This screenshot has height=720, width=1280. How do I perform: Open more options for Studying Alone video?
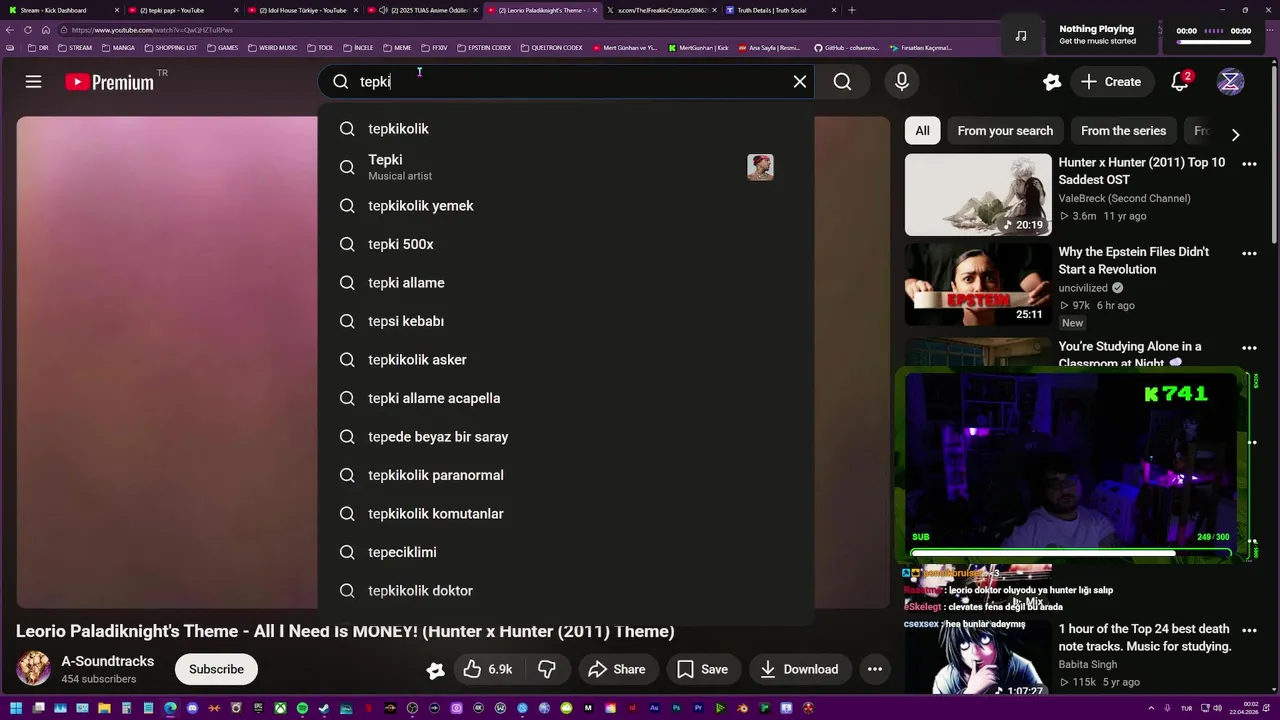coord(1249,348)
